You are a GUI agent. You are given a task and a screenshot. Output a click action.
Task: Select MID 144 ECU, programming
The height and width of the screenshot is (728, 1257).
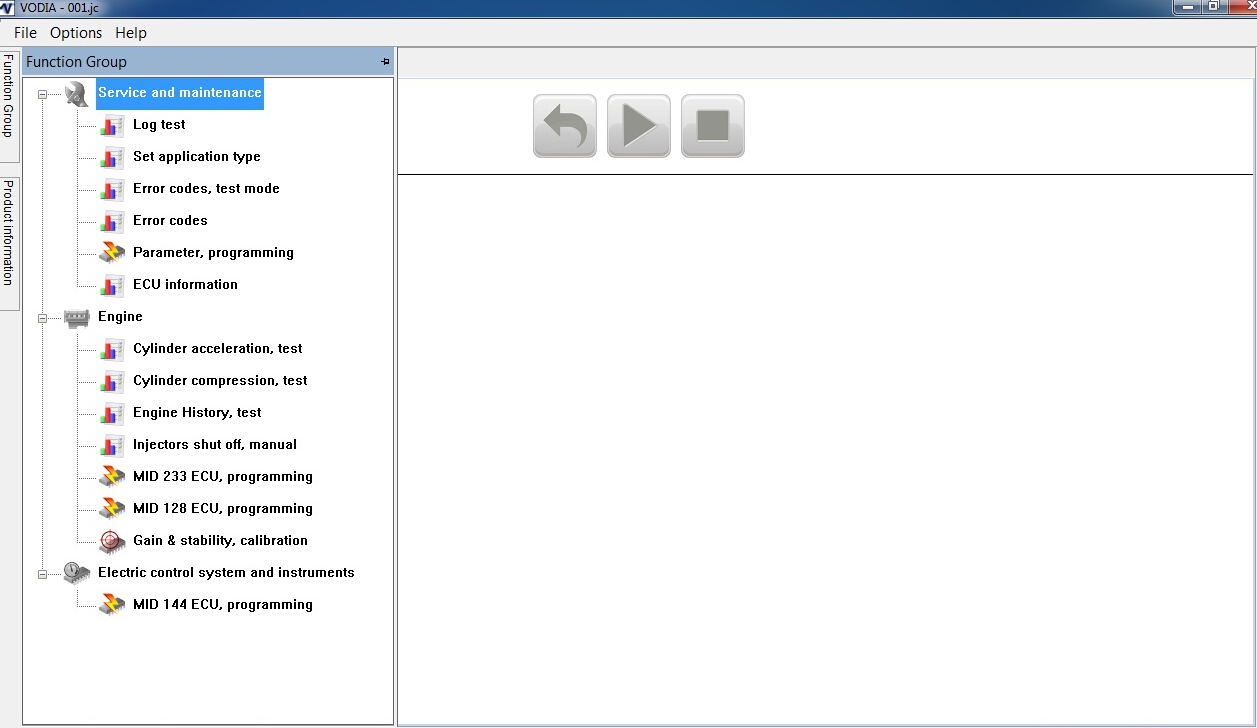[x=222, y=605]
